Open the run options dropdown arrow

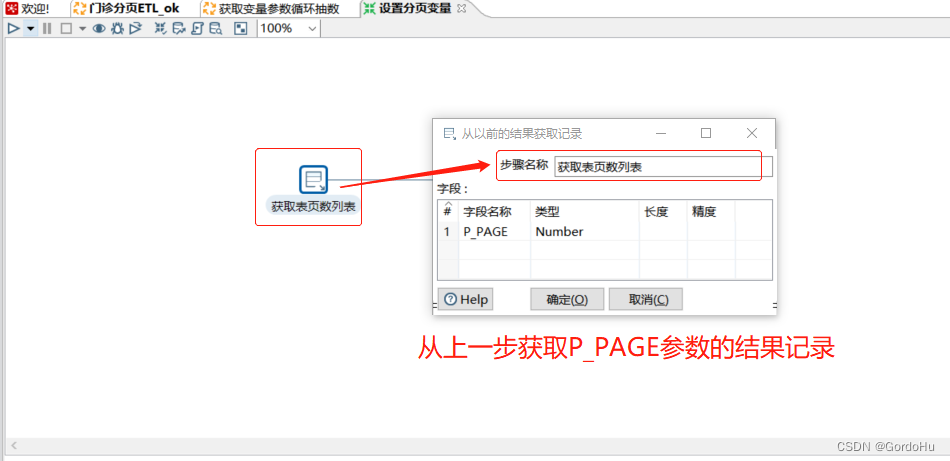[x=30, y=28]
